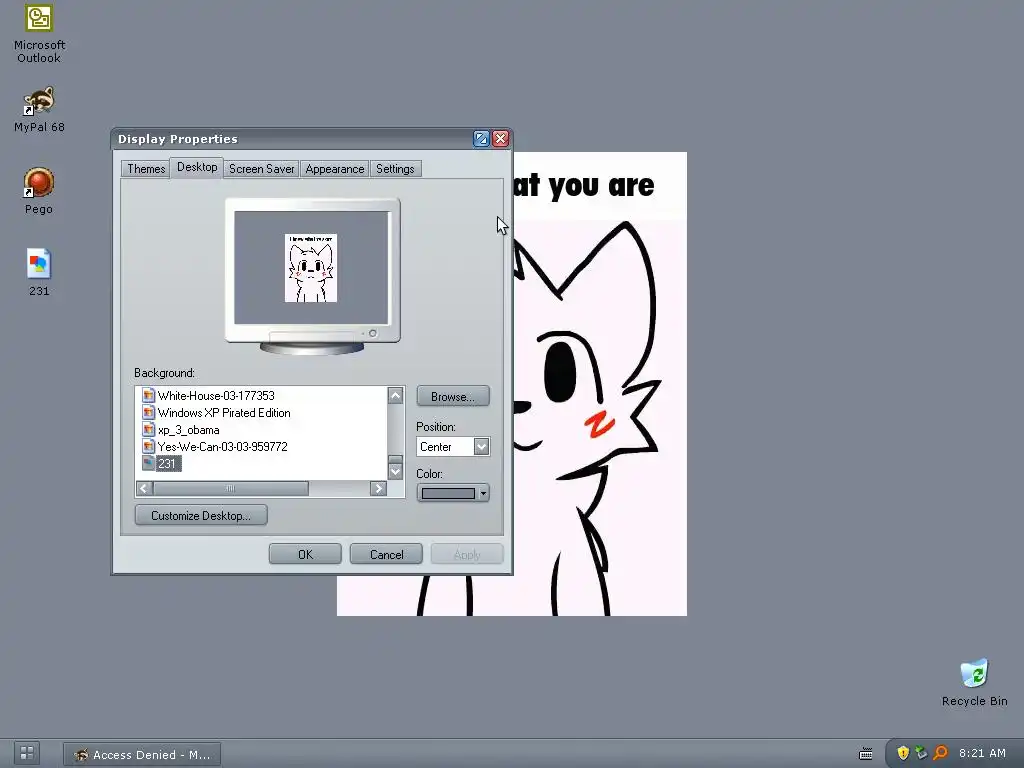Click the Windows XP Pirated Edition file icon
Image resolution: width=1024 pixels, height=768 pixels.
tap(148, 413)
